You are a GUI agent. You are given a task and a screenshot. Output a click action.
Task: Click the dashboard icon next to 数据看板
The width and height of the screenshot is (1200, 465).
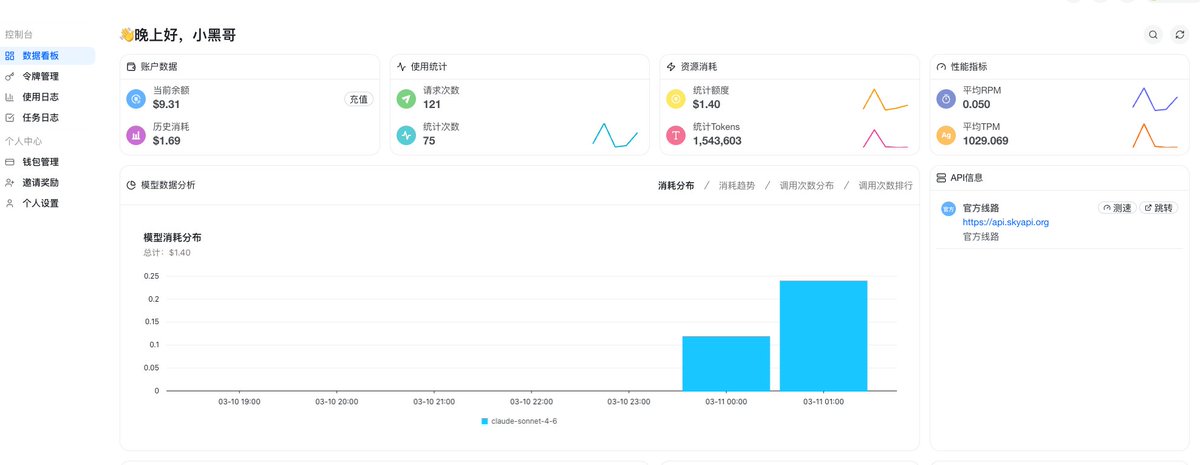pyautogui.click(x=10, y=56)
